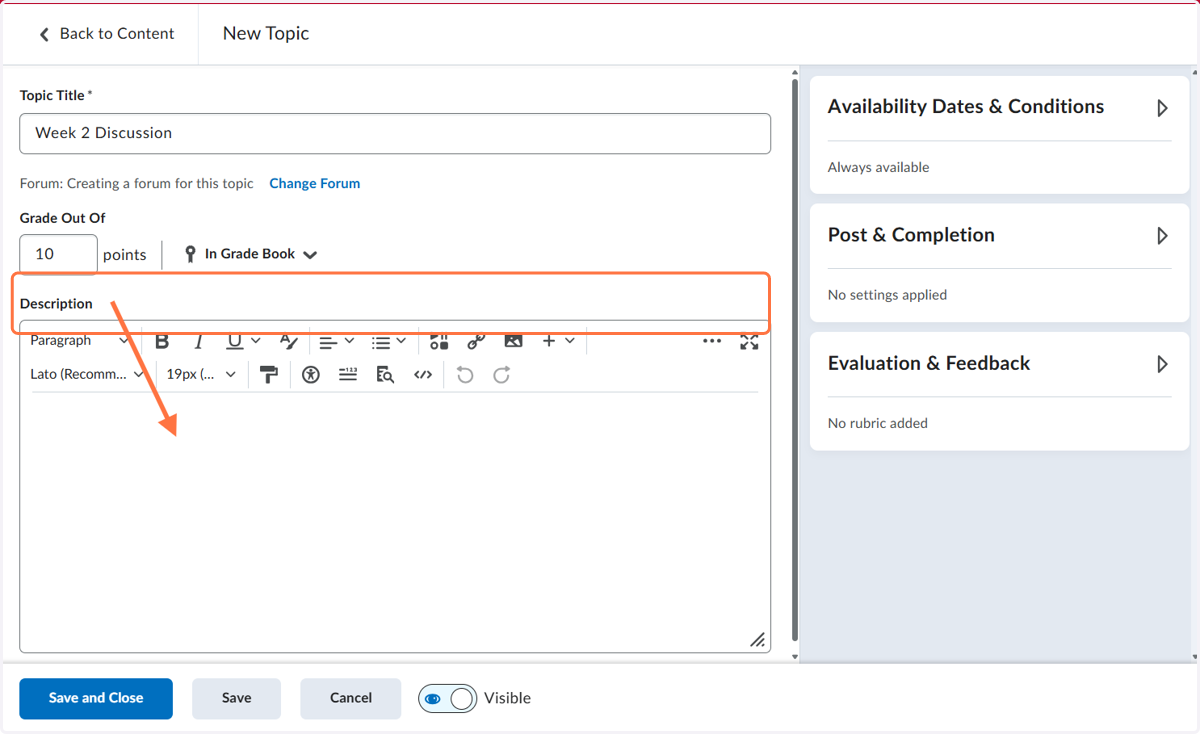The width and height of the screenshot is (1200, 734).
Task: Open the In Grade Book dropdown
Action: (x=251, y=254)
